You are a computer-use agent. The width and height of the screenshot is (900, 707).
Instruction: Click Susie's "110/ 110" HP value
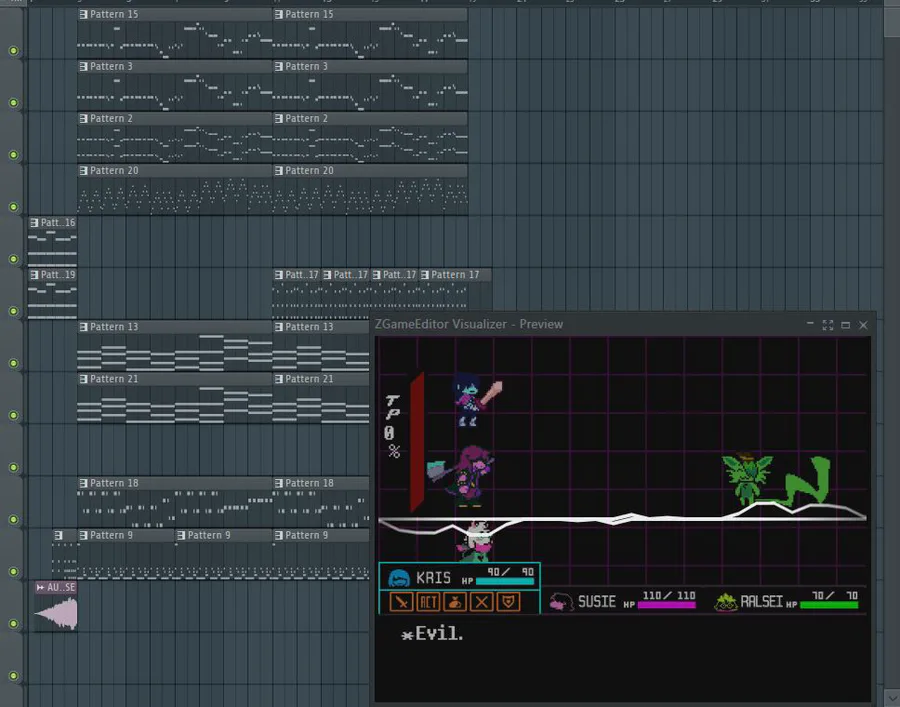coord(669,596)
